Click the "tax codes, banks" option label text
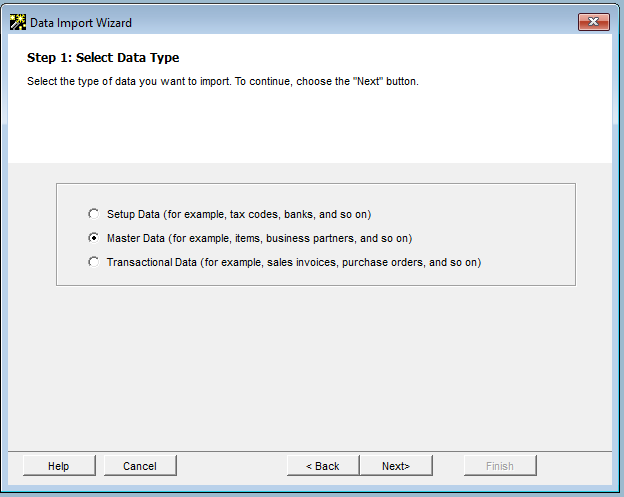This screenshot has width=624, height=497. [x=239, y=214]
